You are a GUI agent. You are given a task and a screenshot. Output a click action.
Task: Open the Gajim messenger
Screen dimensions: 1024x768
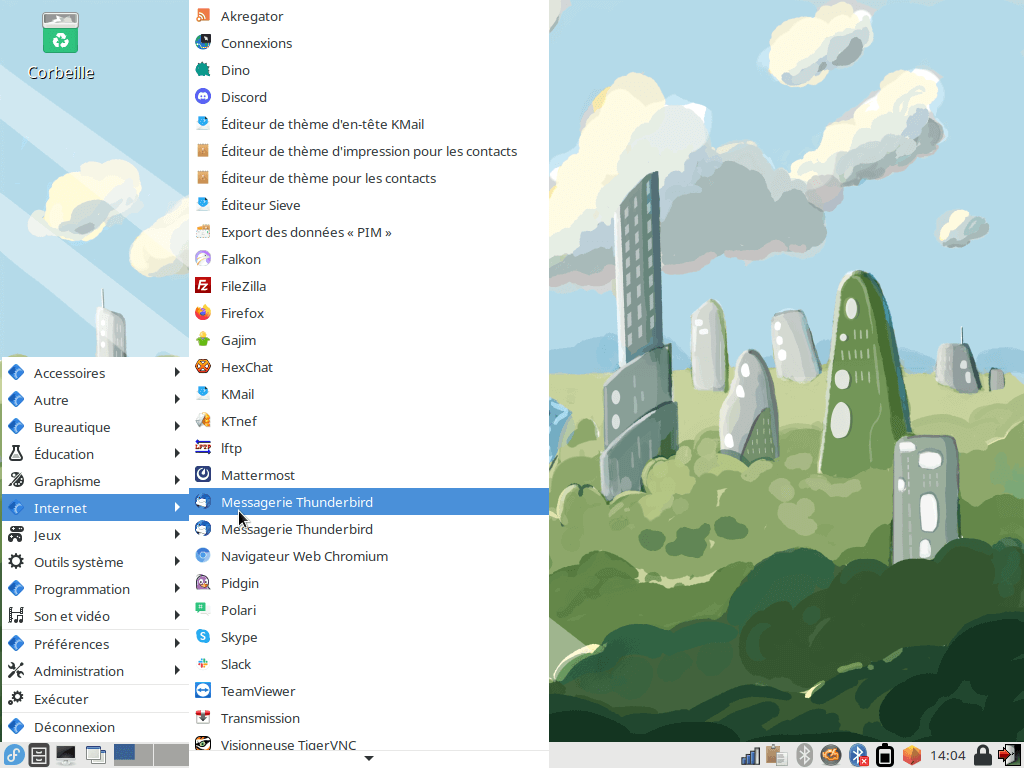(x=369, y=340)
